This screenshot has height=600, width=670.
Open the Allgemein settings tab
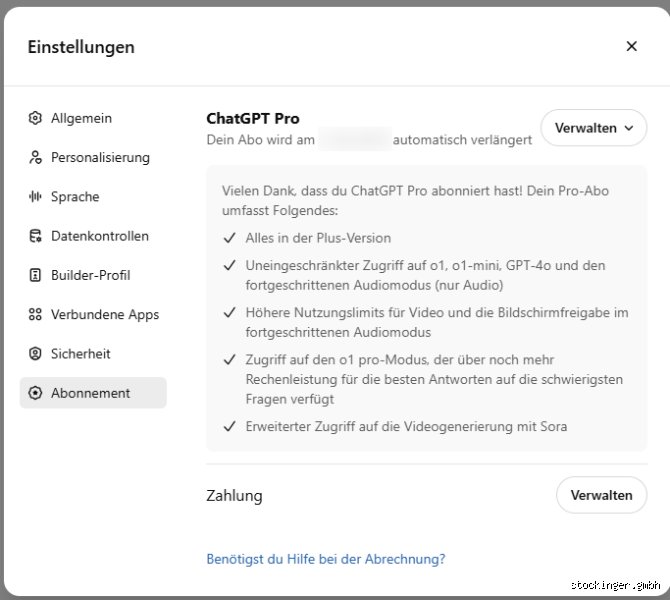coord(93,118)
